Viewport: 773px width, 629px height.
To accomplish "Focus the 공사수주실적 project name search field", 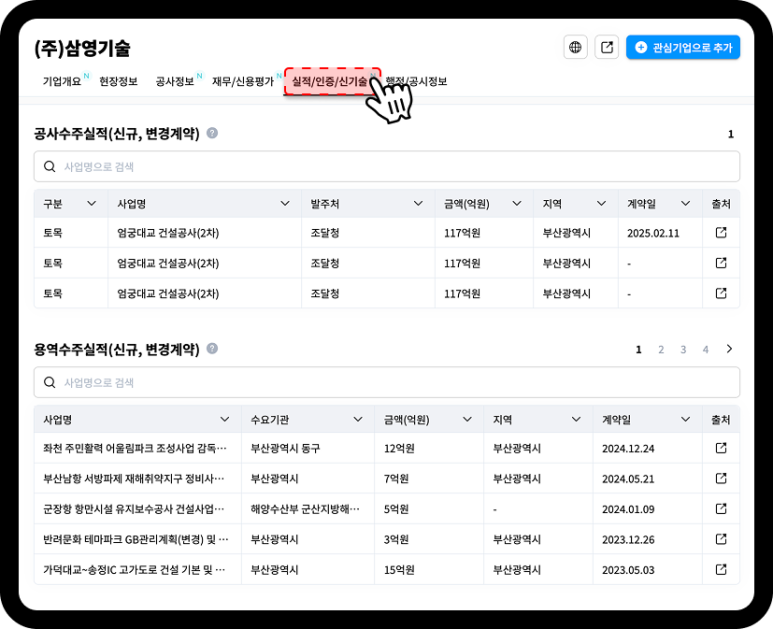I will point(386,167).
